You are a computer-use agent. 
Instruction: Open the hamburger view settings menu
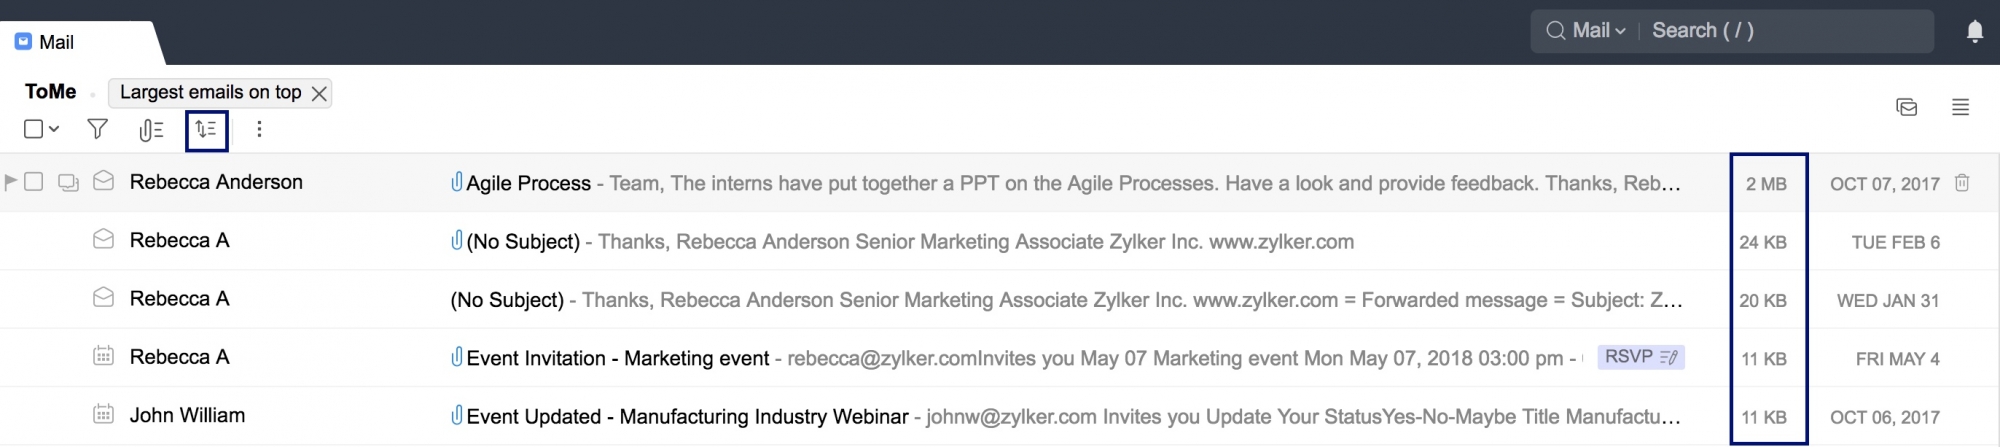click(x=1960, y=107)
